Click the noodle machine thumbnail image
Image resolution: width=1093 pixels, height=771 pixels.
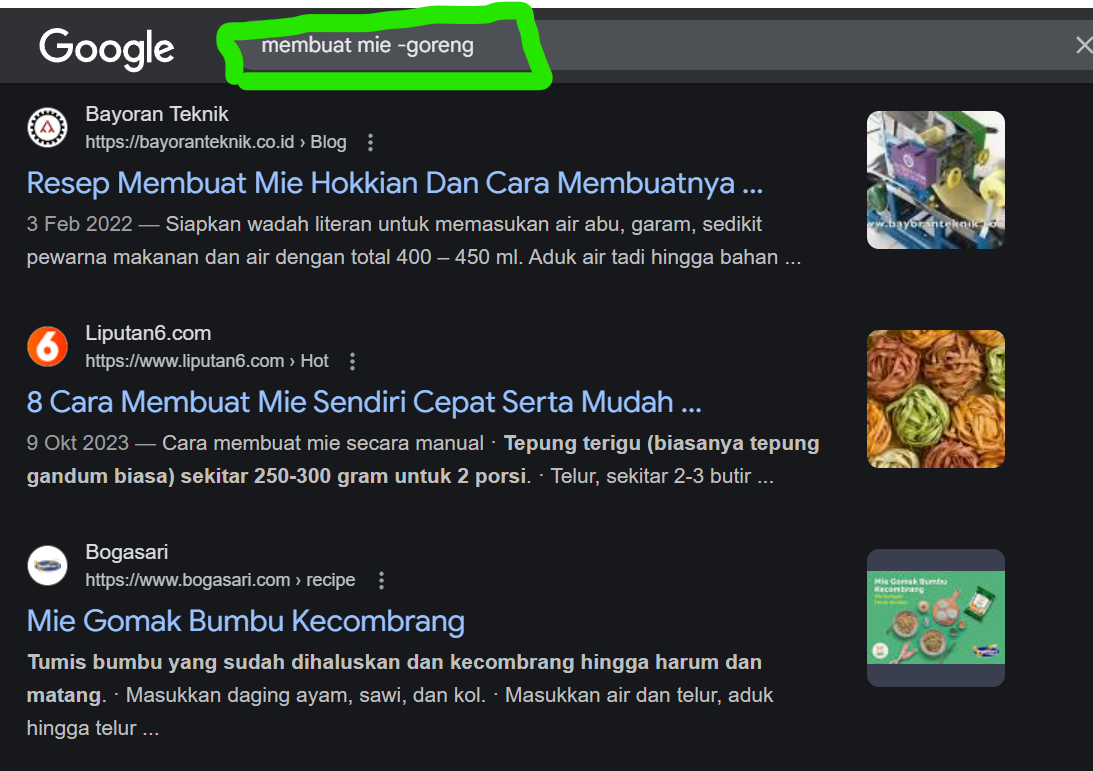935,180
